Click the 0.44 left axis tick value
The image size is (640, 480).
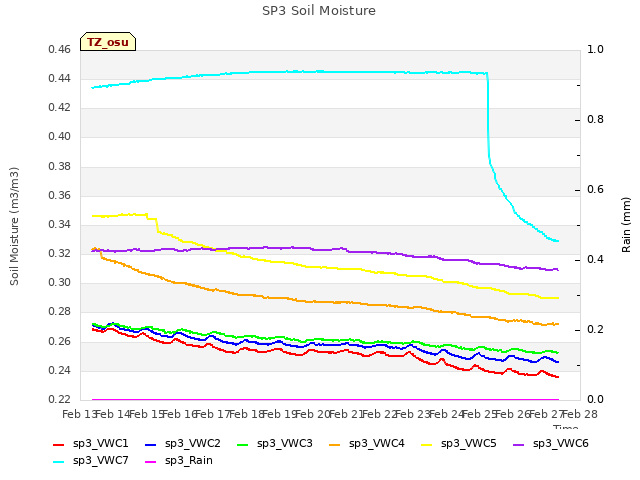(x=60, y=78)
